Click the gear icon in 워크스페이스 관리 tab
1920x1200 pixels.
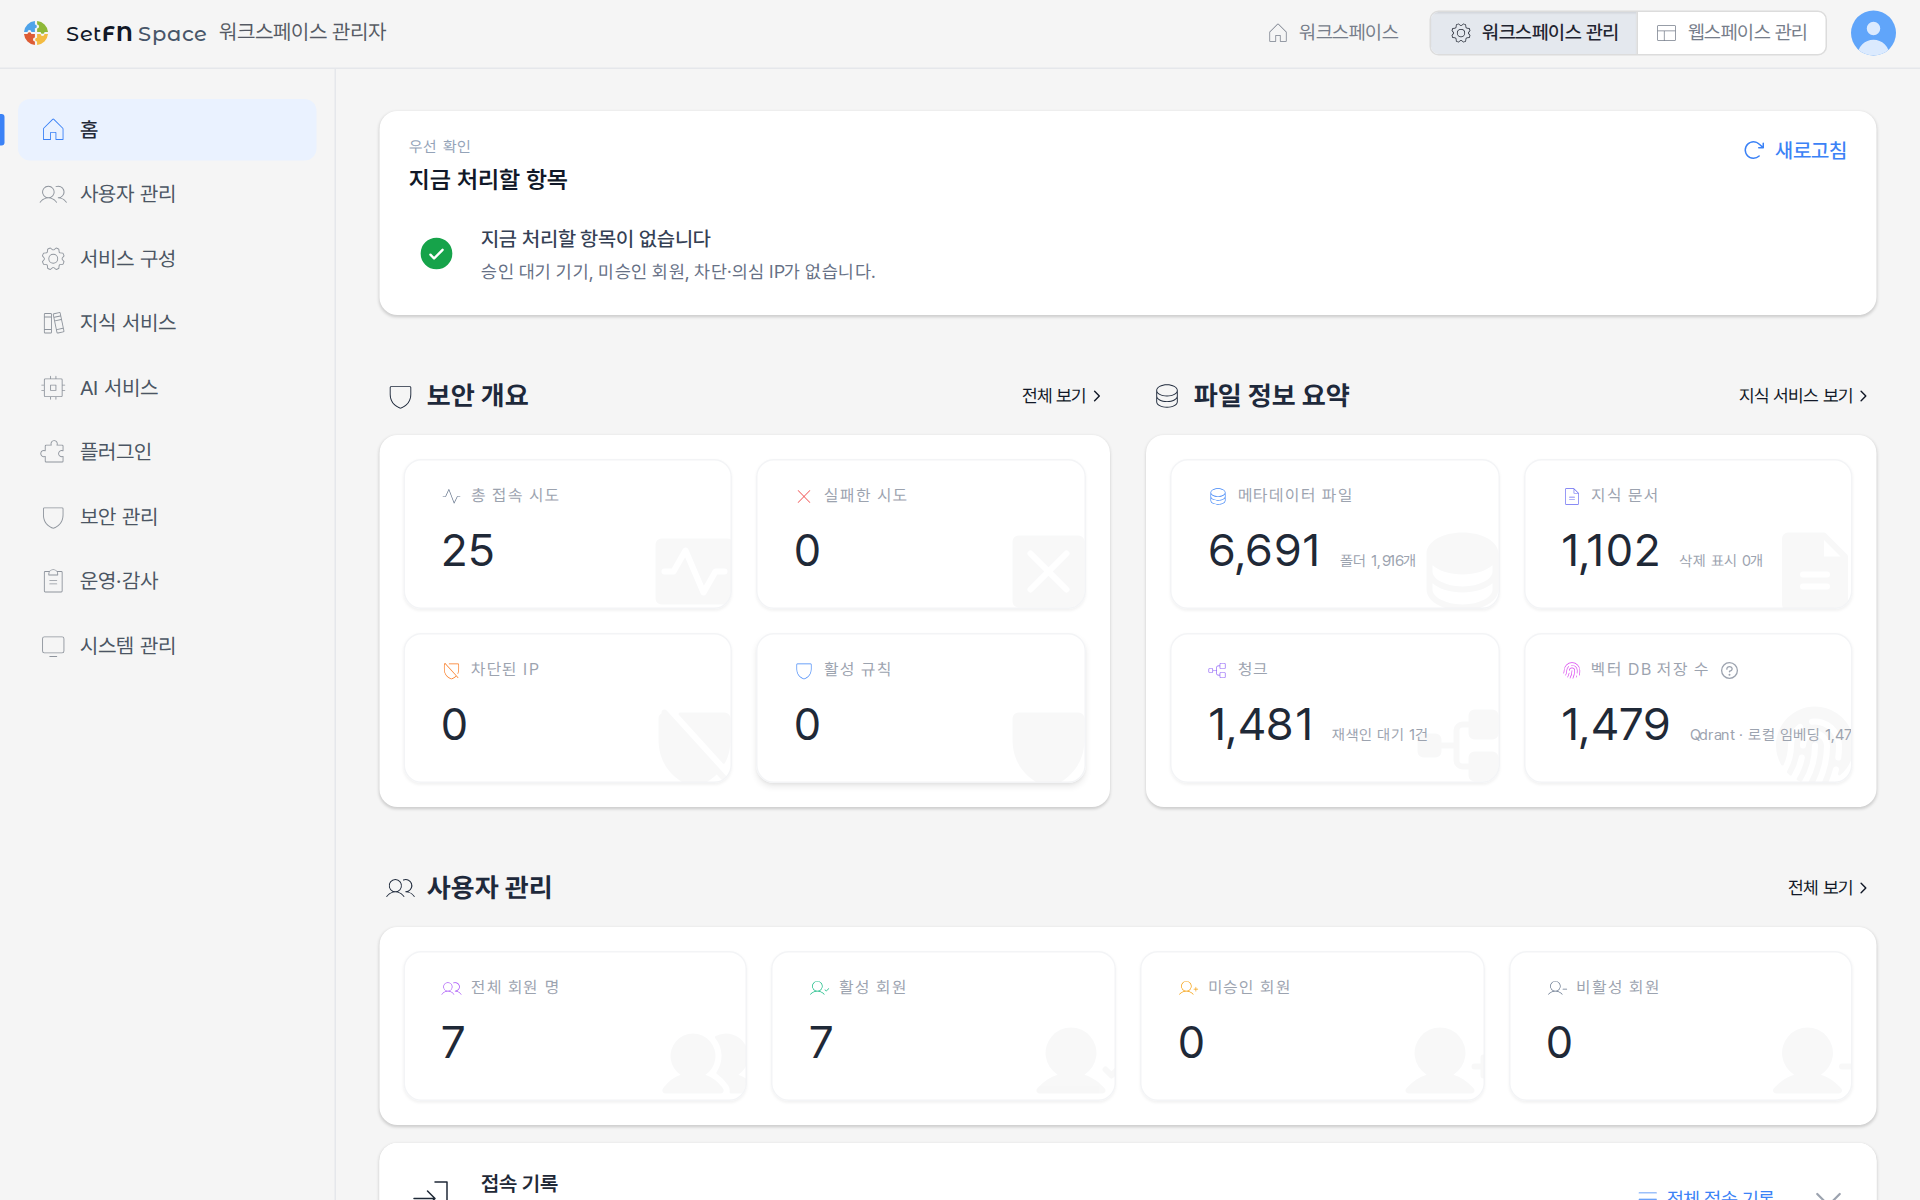[x=1460, y=33]
